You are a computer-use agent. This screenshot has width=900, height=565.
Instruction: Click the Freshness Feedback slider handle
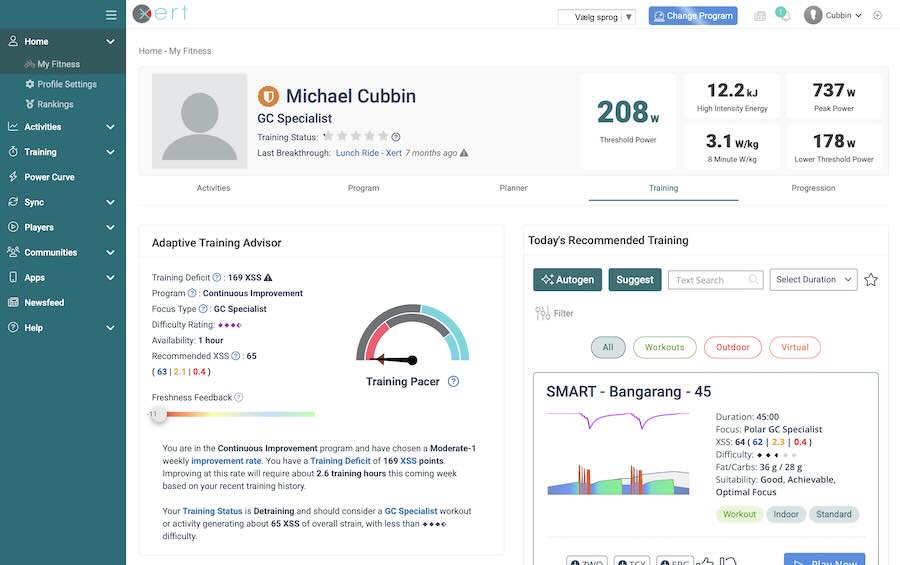point(158,413)
